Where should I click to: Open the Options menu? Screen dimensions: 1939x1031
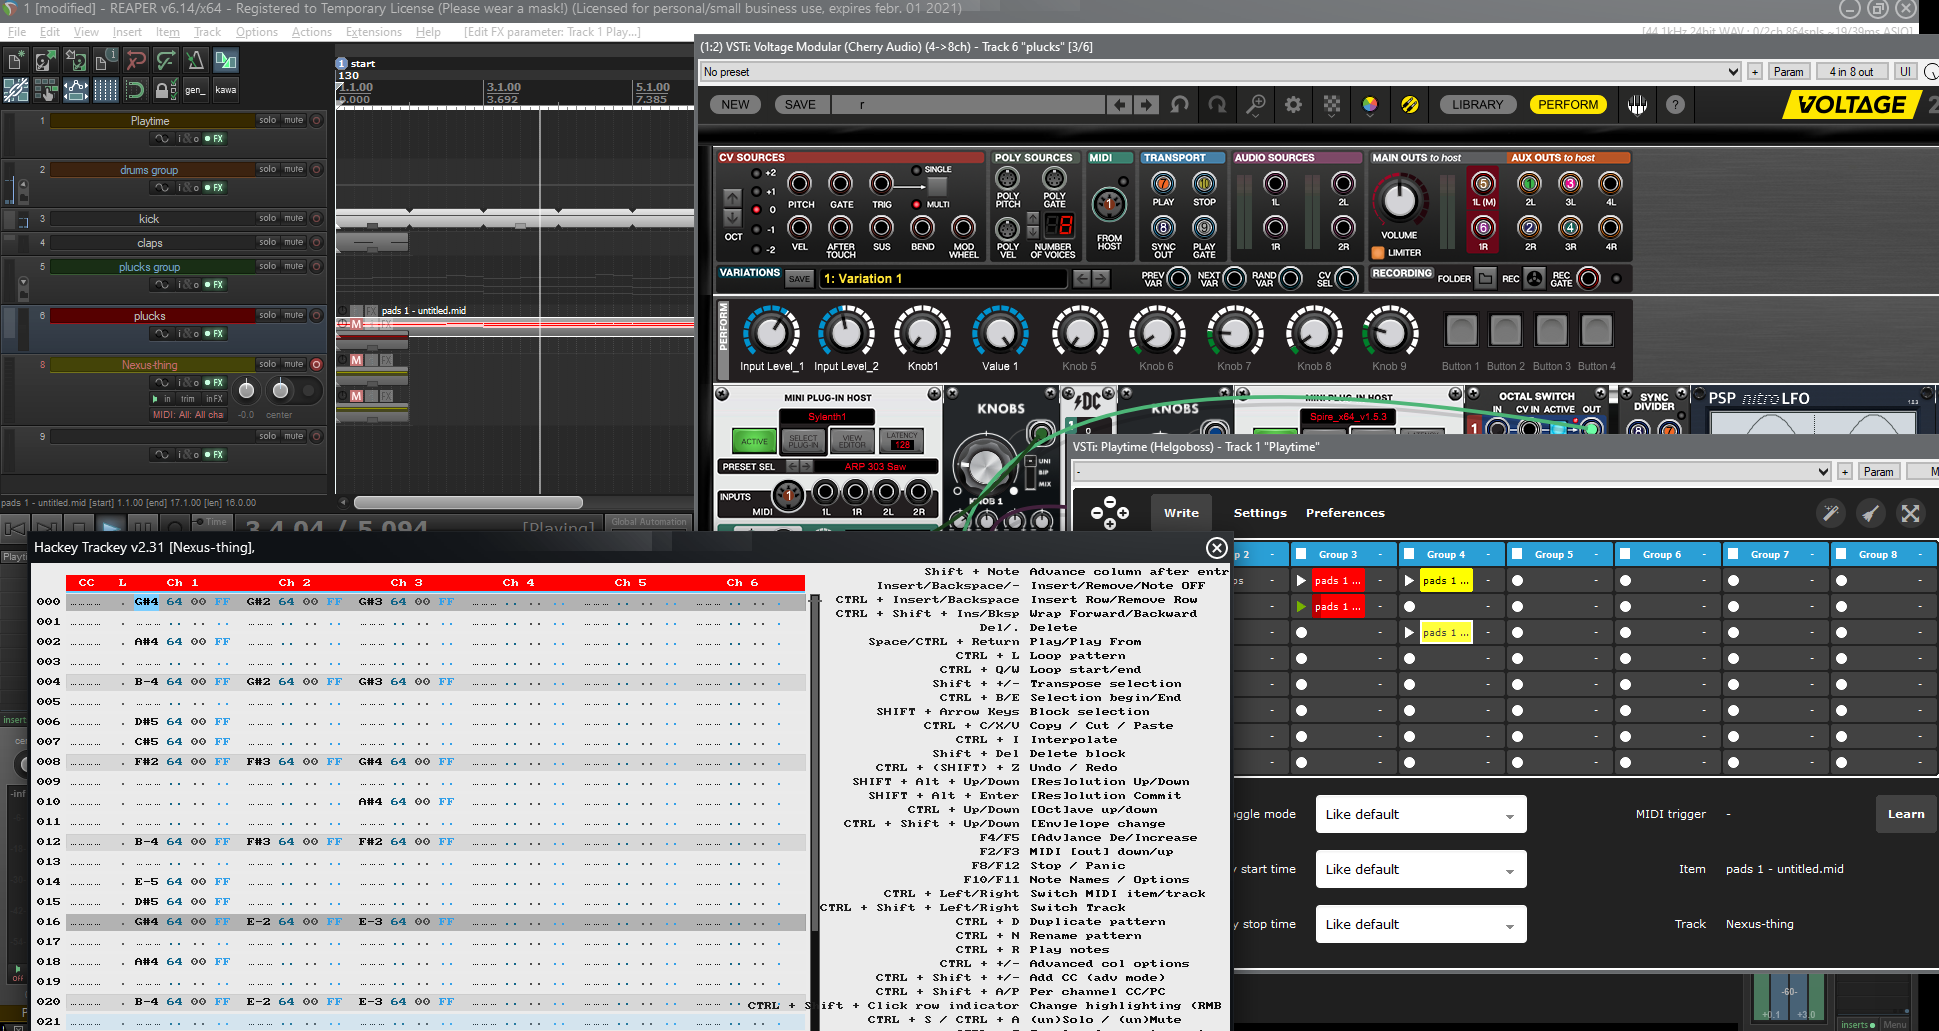[257, 32]
